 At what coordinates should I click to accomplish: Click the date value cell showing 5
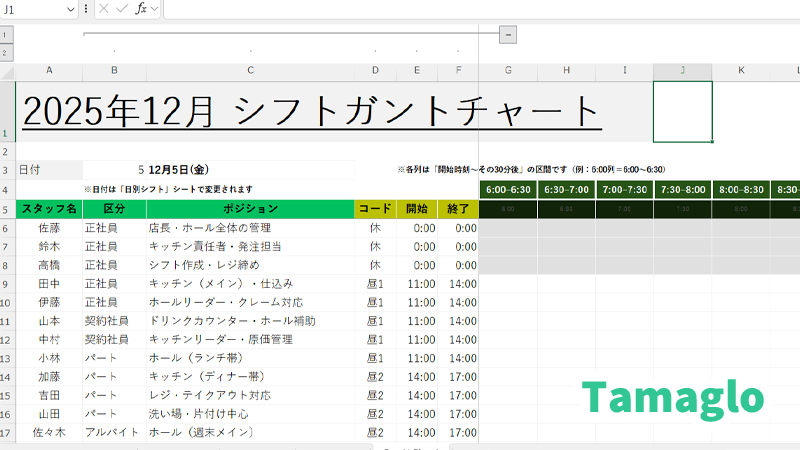coord(114,170)
